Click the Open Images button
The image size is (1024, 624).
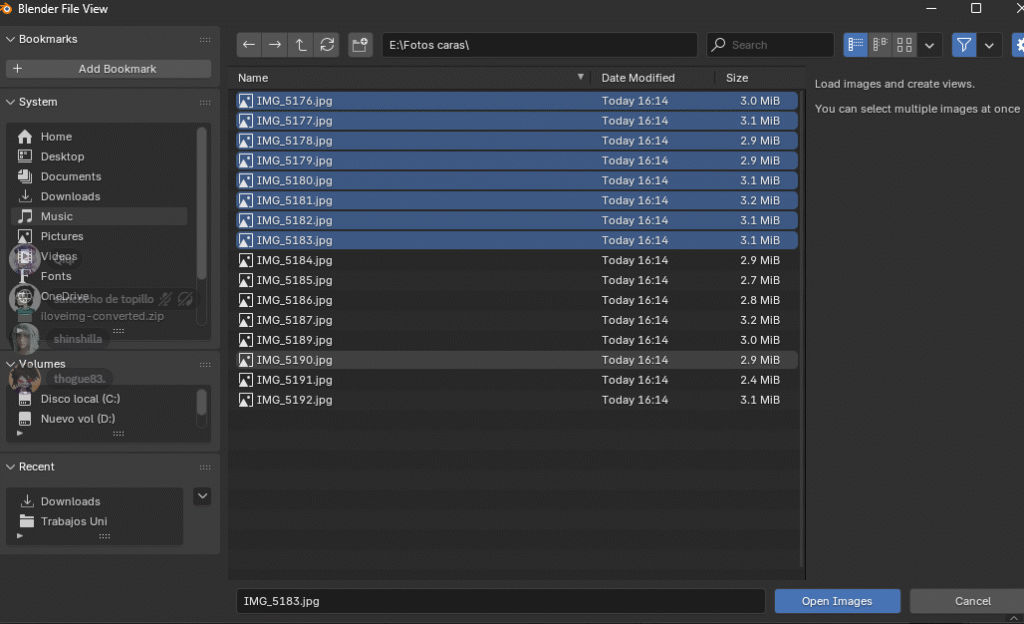tap(837, 601)
